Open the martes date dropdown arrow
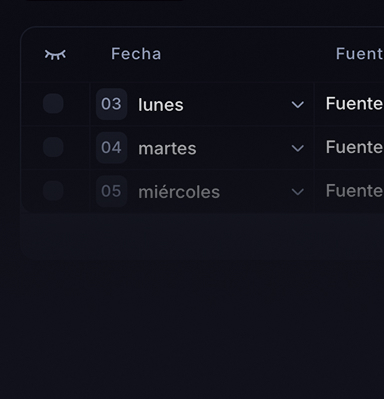This screenshot has height=399, width=384. [x=298, y=148]
